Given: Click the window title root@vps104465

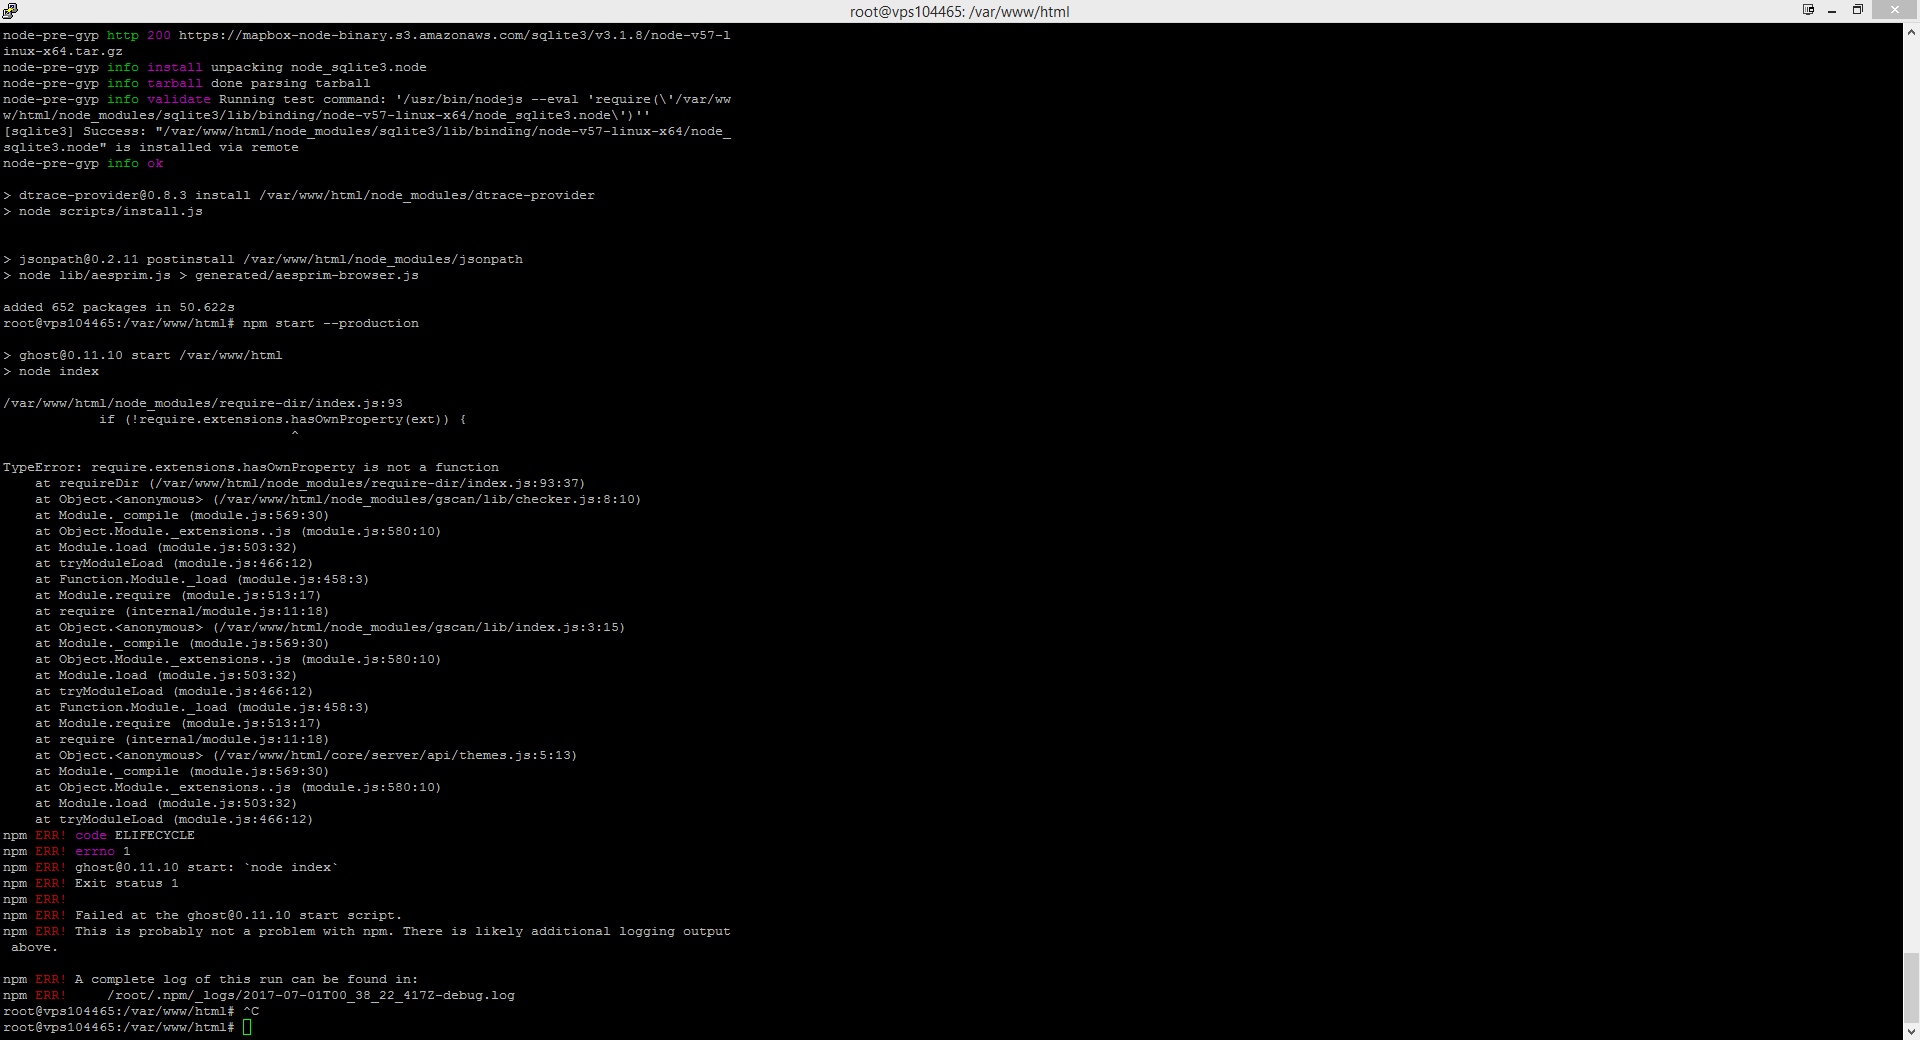Looking at the screenshot, I should pyautogui.click(x=959, y=12).
